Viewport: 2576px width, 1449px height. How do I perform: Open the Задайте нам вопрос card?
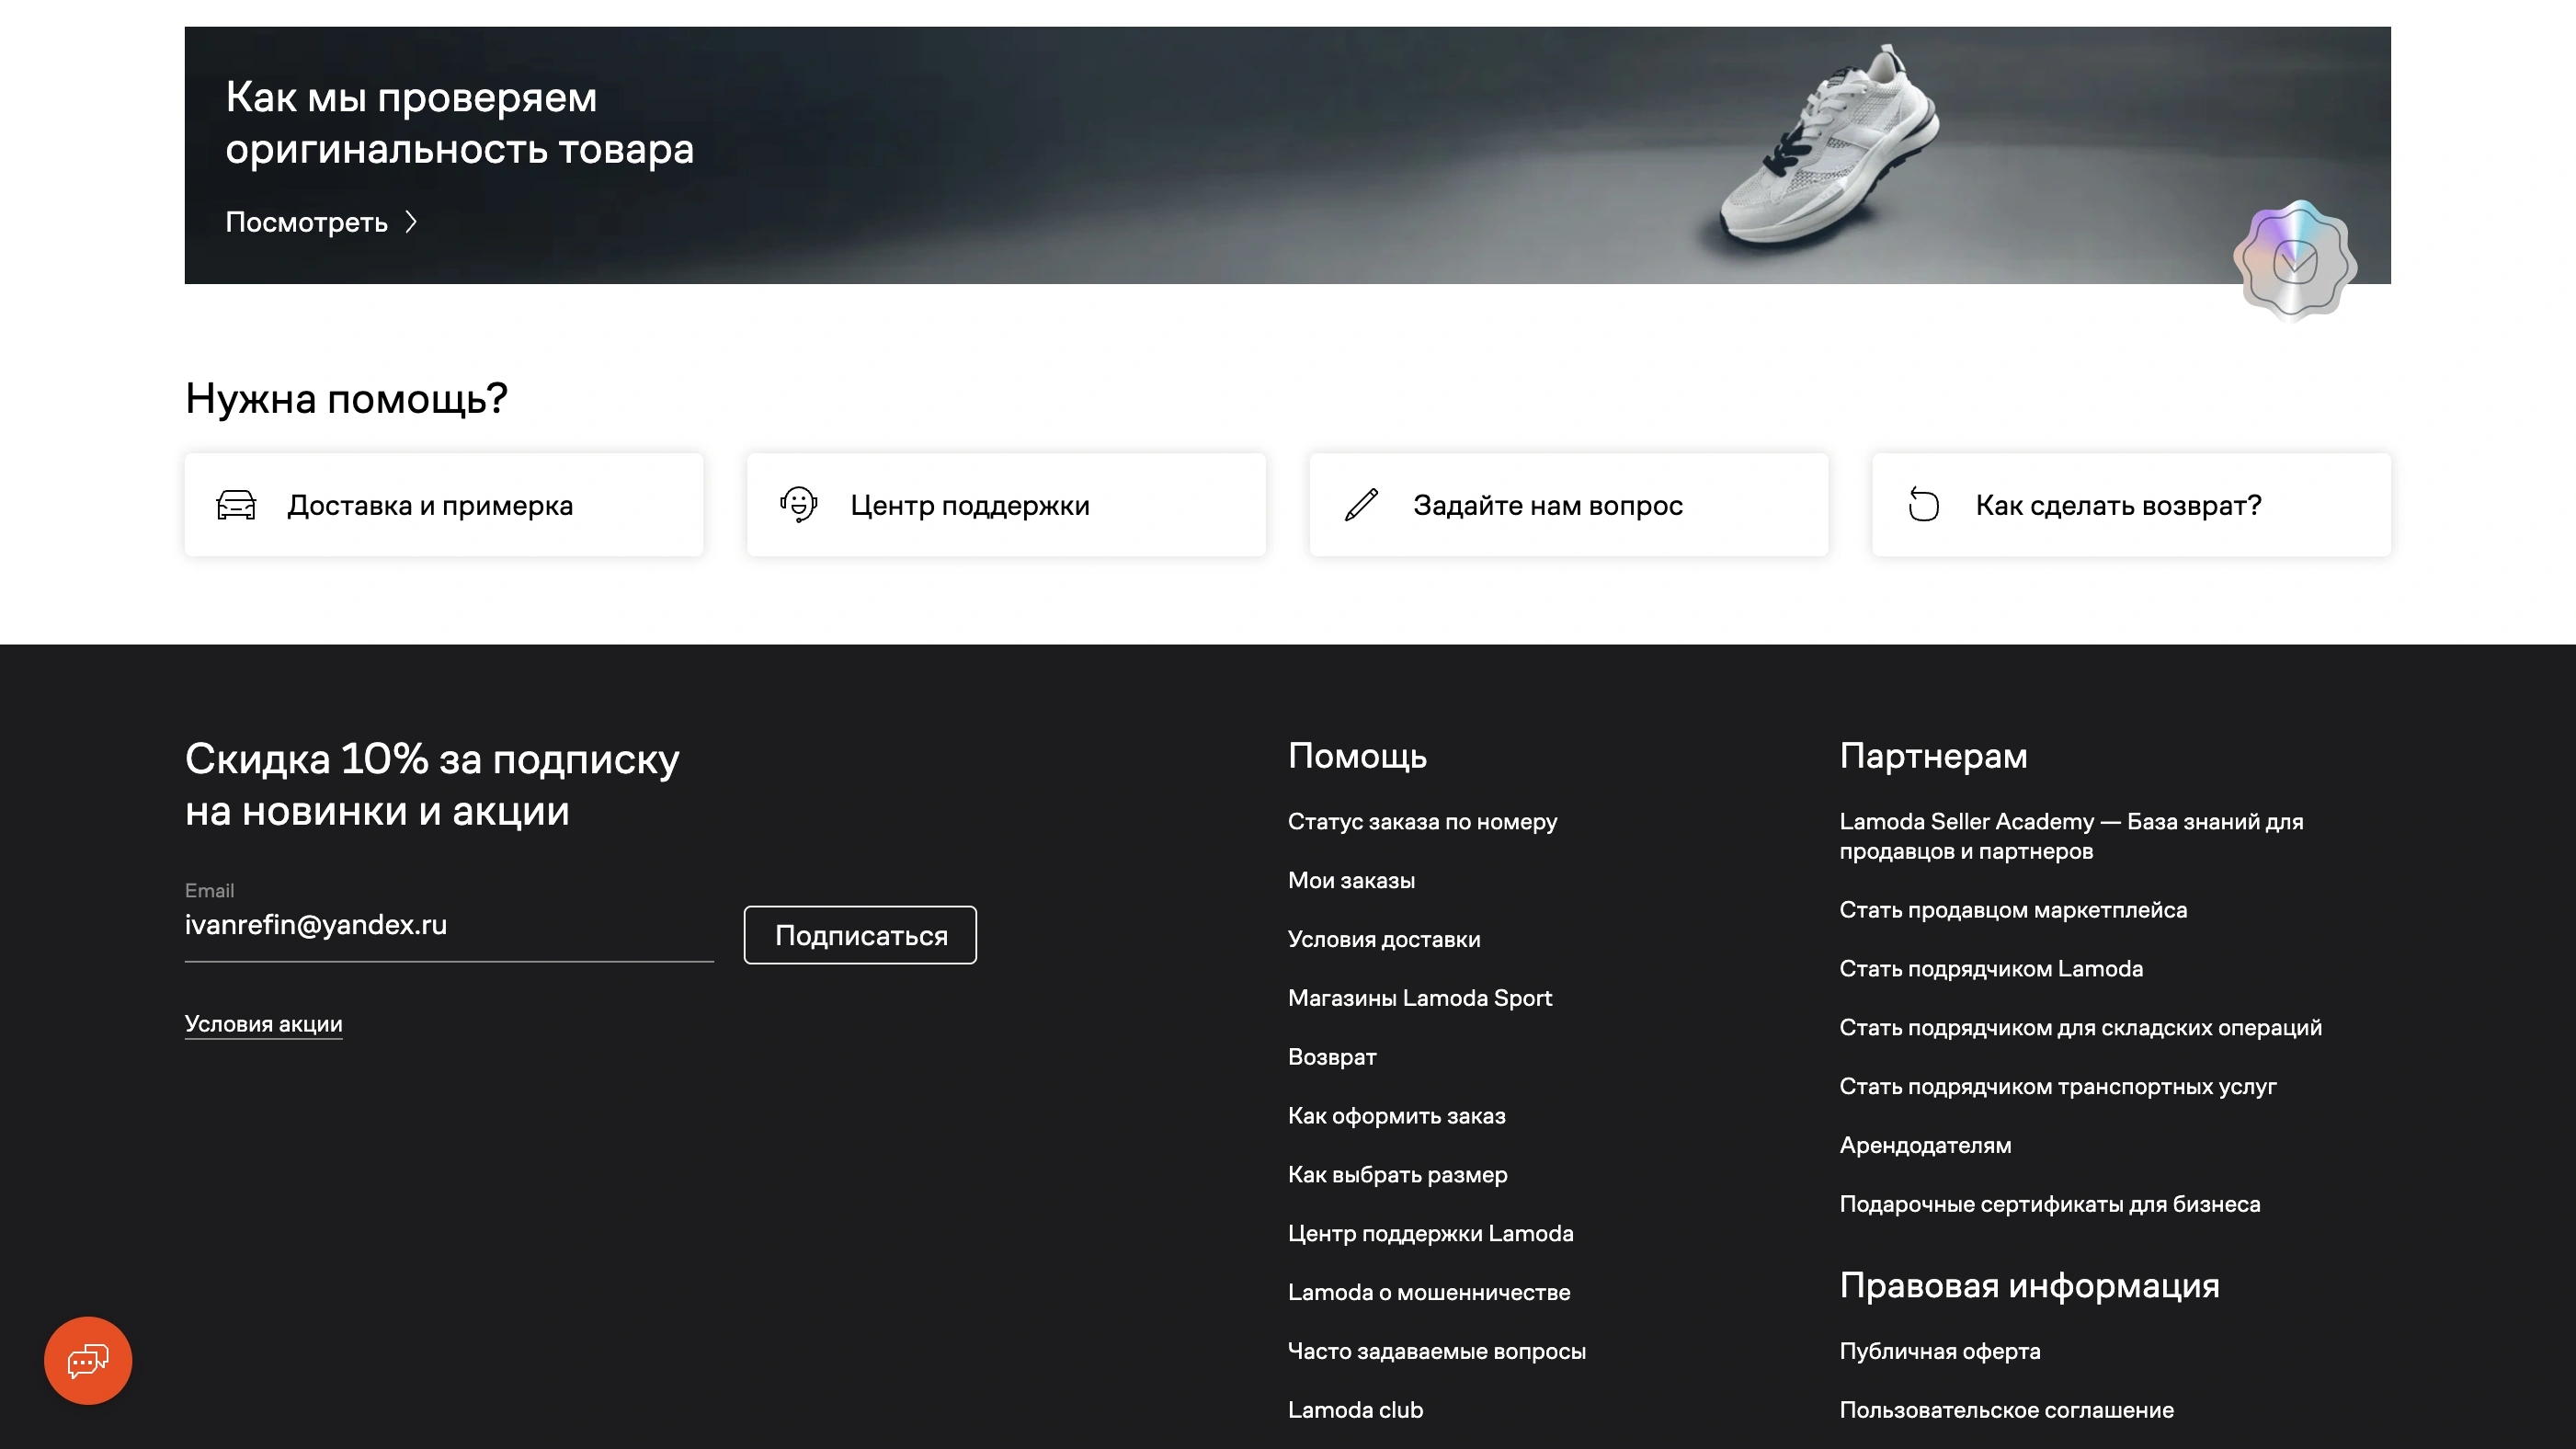pyautogui.click(x=1569, y=505)
